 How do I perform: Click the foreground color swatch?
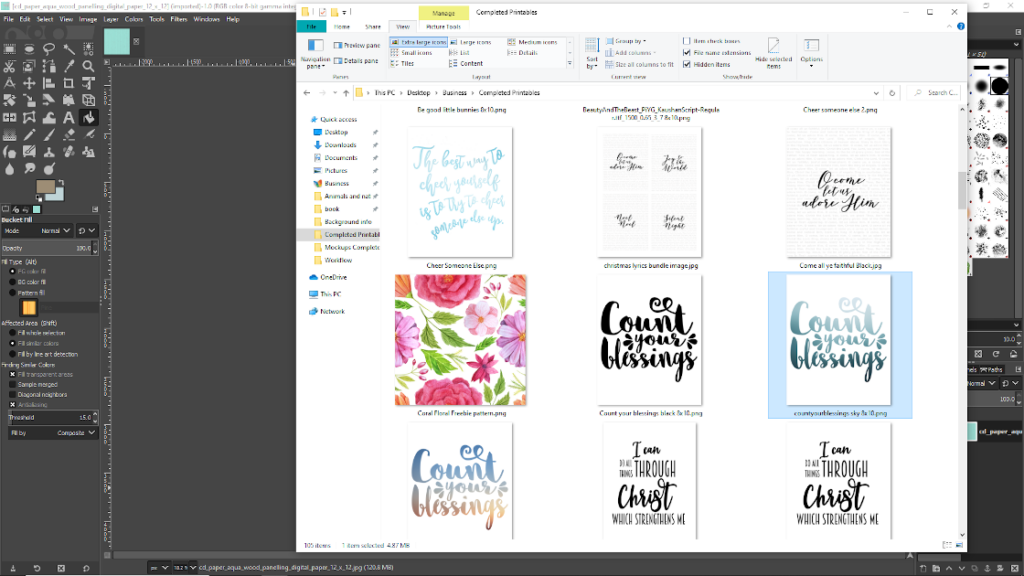46,188
